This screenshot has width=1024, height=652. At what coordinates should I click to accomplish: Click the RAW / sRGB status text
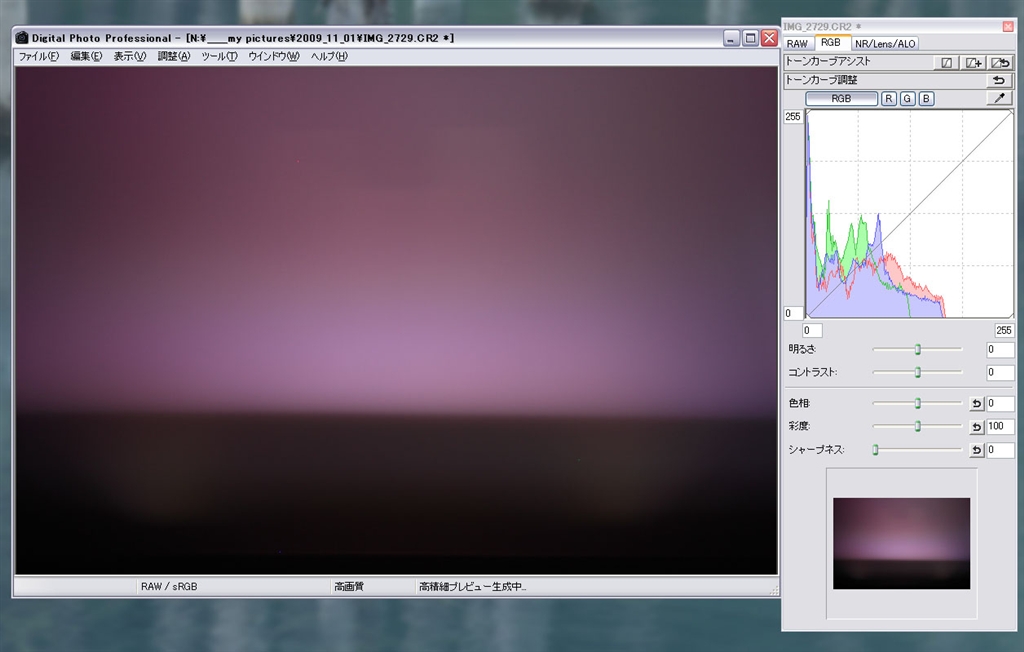pyautogui.click(x=169, y=587)
